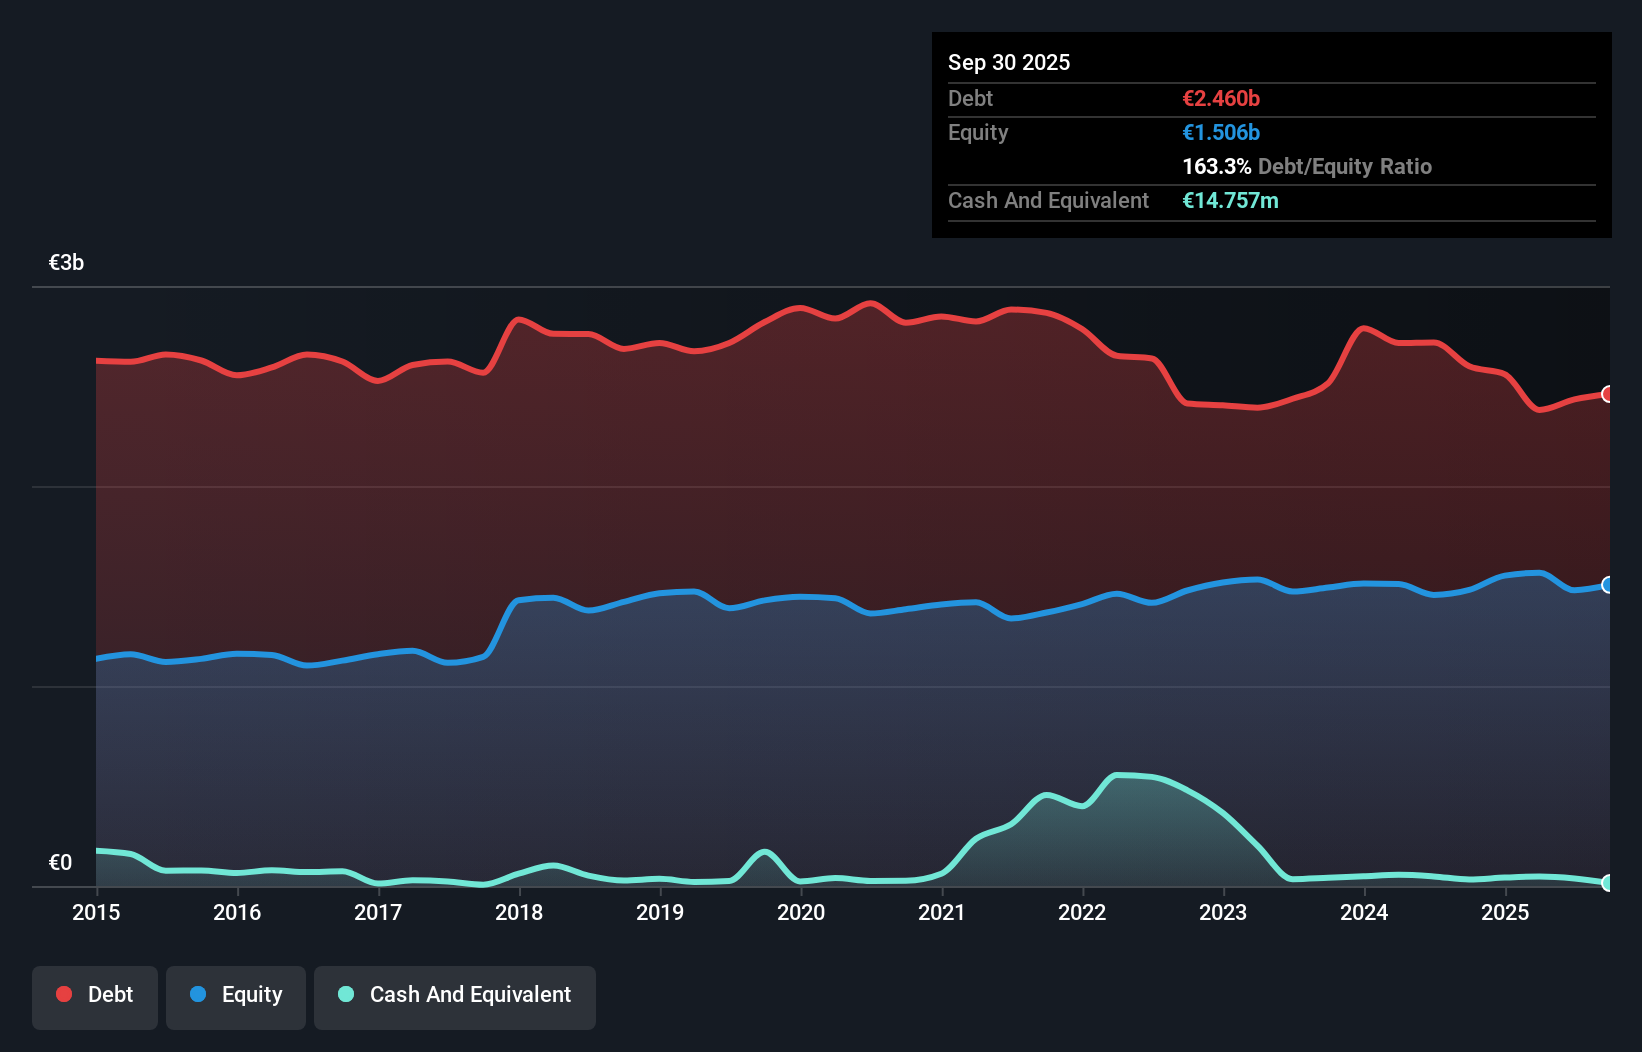
Task: Select the Cash endpoint marker on chart
Action: click(x=1607, y=884)
